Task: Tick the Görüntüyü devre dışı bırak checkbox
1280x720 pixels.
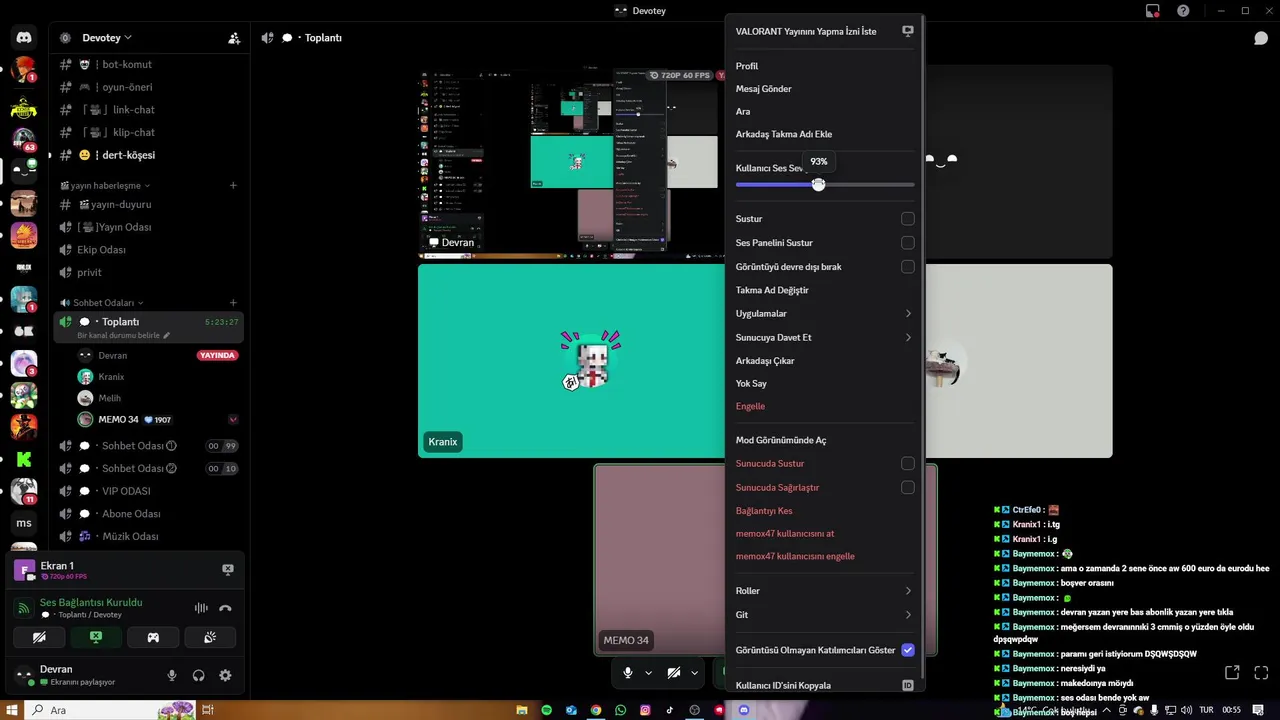Action: [x=908, y=267]
